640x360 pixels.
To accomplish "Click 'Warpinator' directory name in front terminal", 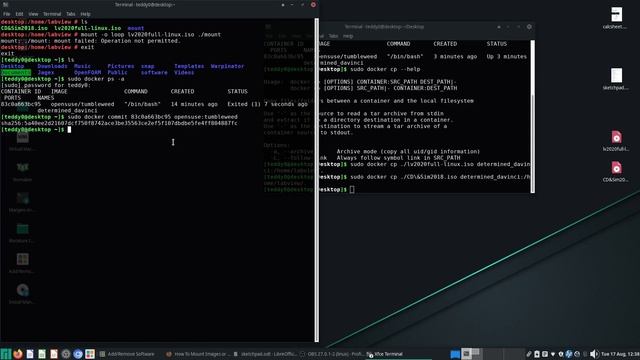I will click(x=227, y=66).
